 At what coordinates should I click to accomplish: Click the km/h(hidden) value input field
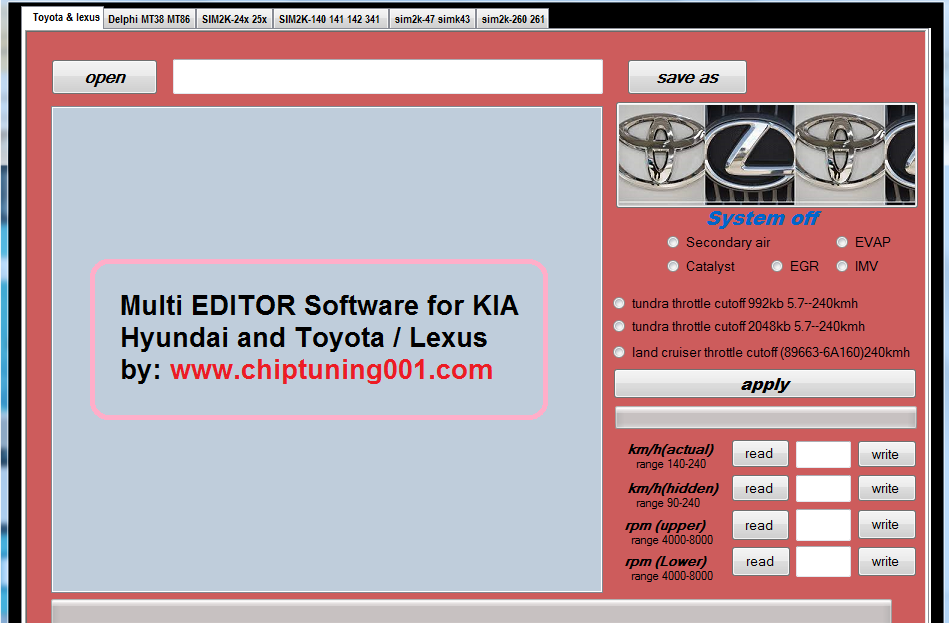[x=823, y=489]
